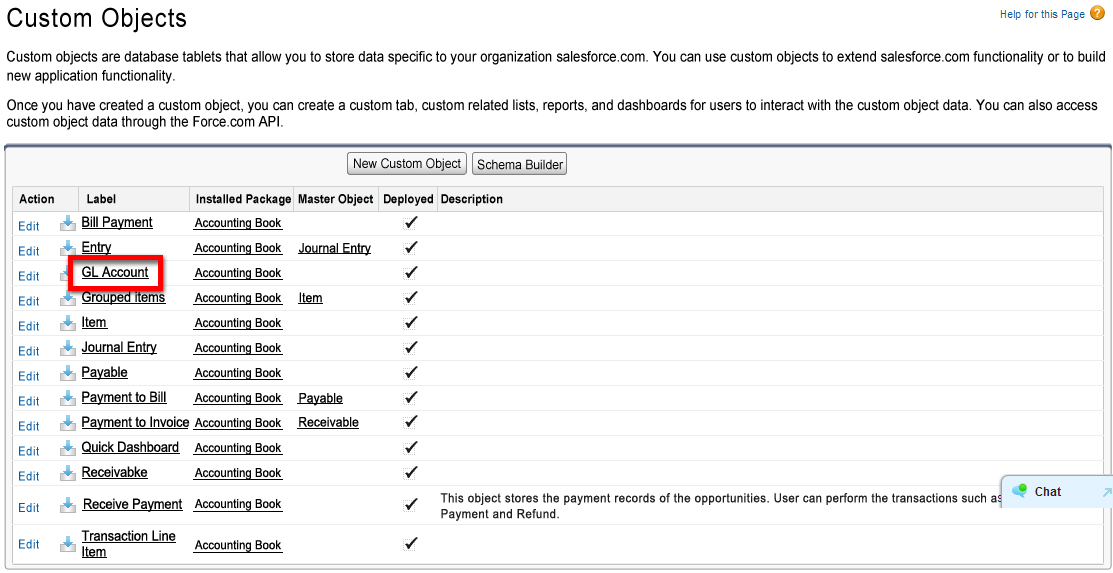Click Deployed checkmark in Receive Payment row
This screenshot has height=573, width=1113.
410,505
